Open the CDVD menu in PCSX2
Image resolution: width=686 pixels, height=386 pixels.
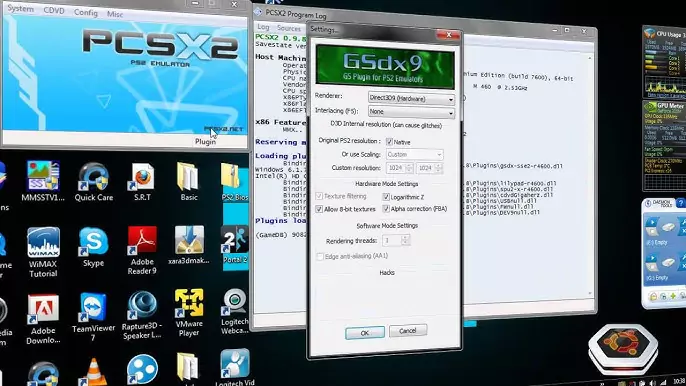pos(54,11)
